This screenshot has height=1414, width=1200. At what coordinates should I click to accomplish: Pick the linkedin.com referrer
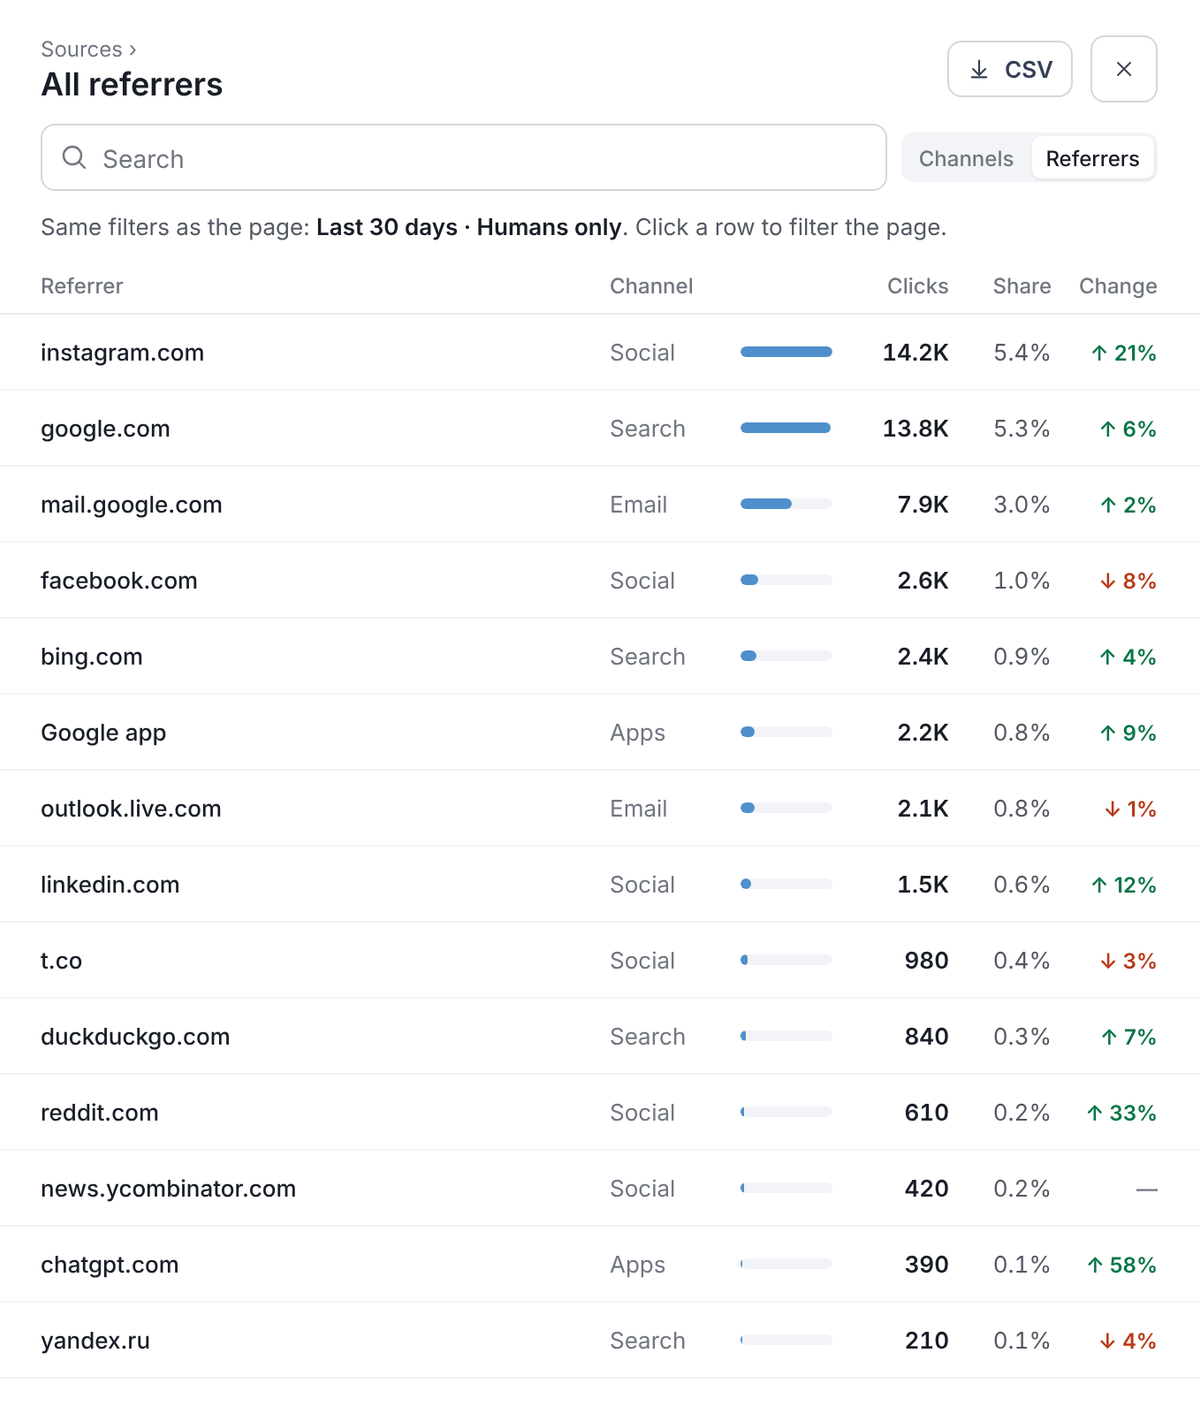point(600,885)
